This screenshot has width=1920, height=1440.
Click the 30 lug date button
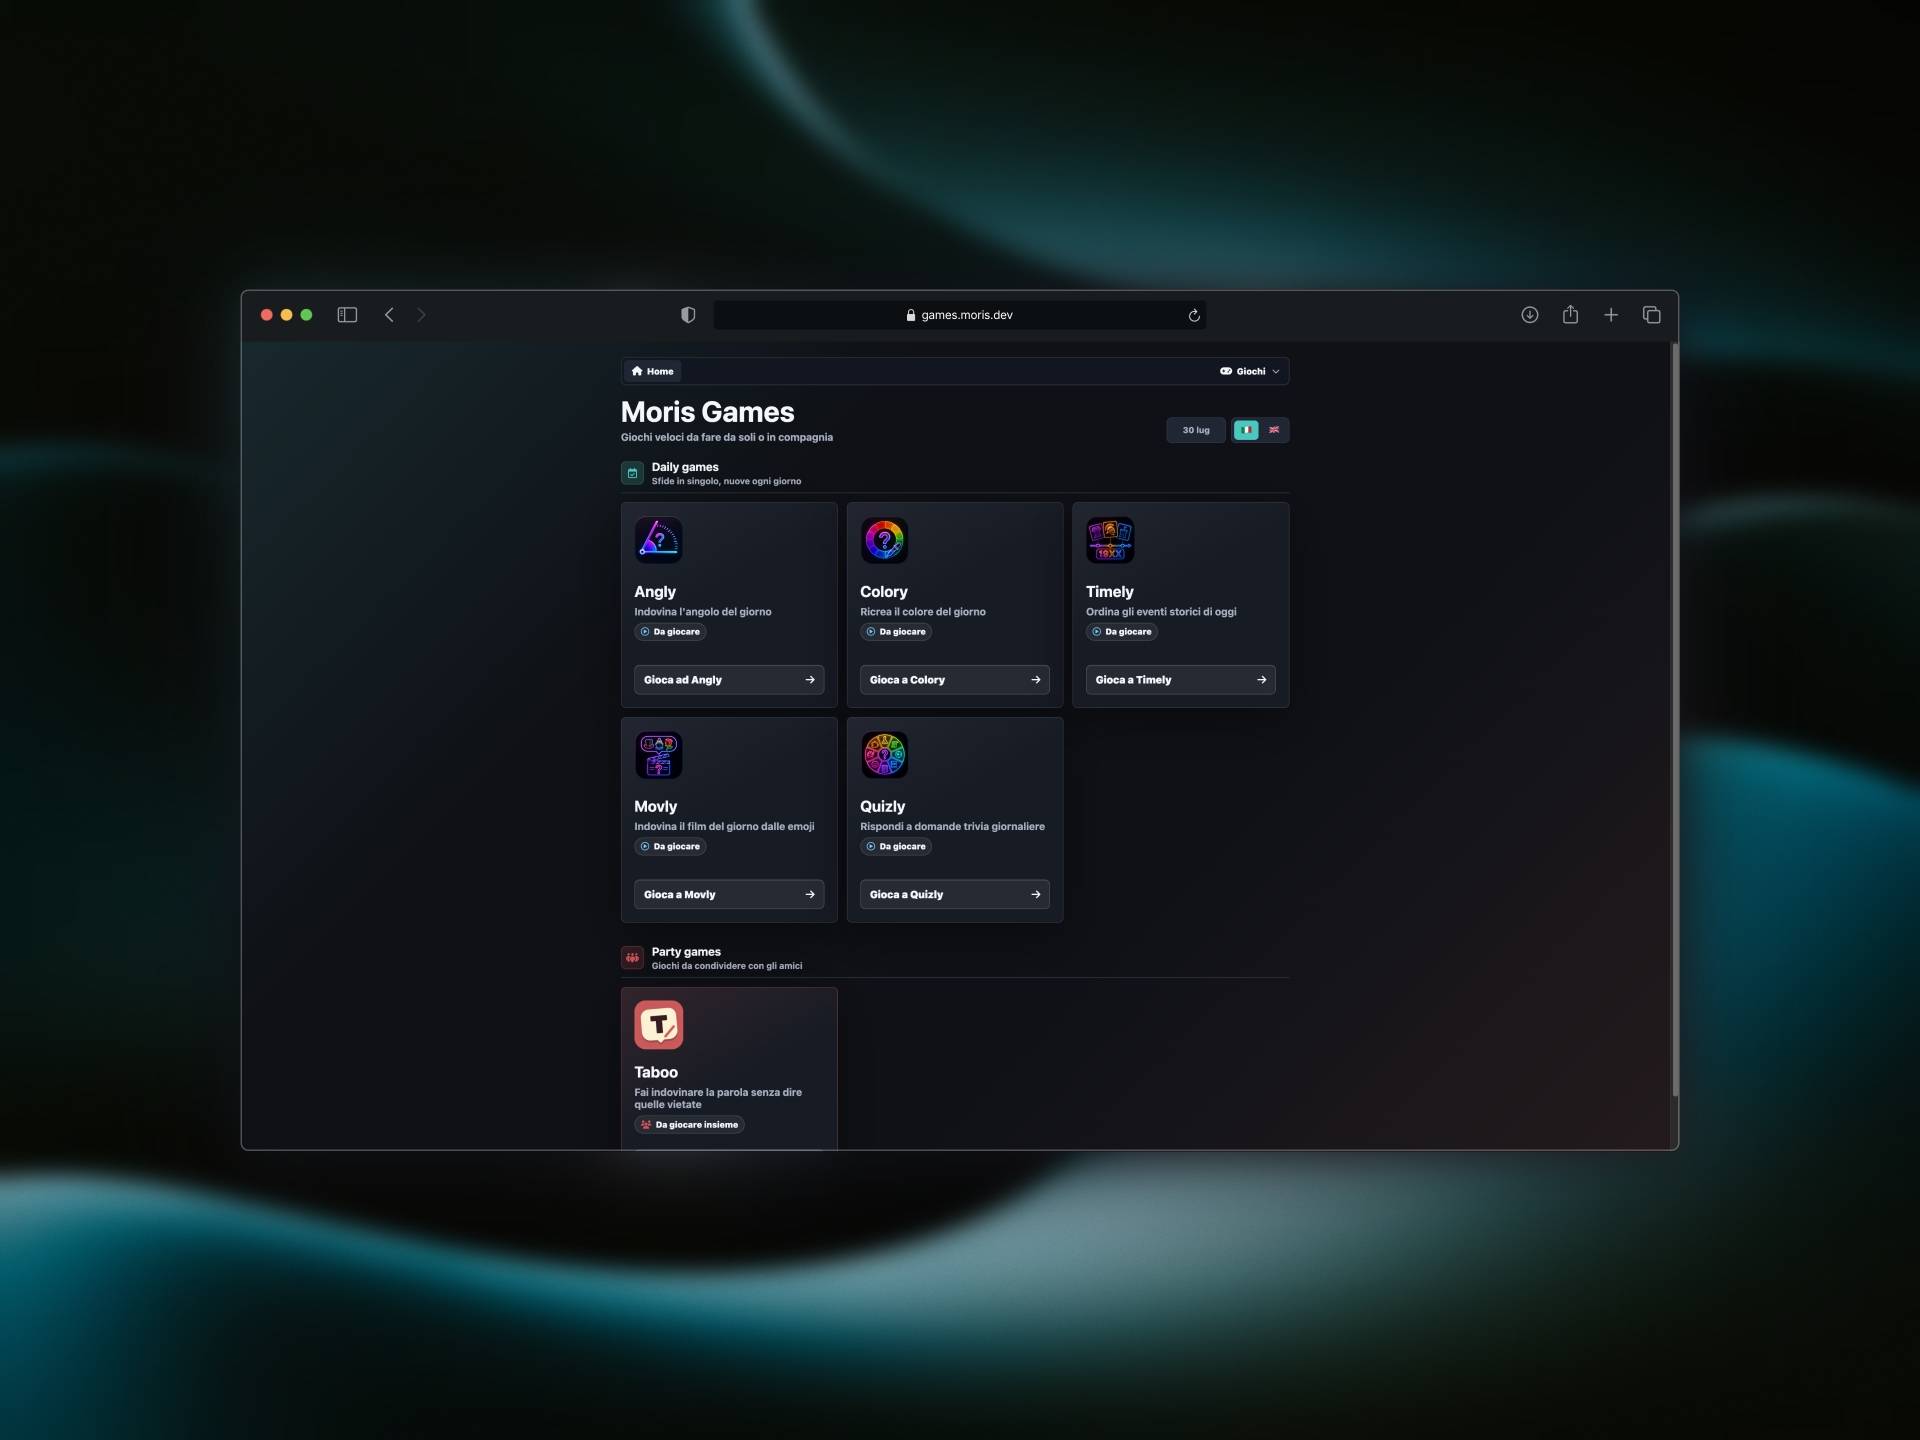[x=1196, y=430]
